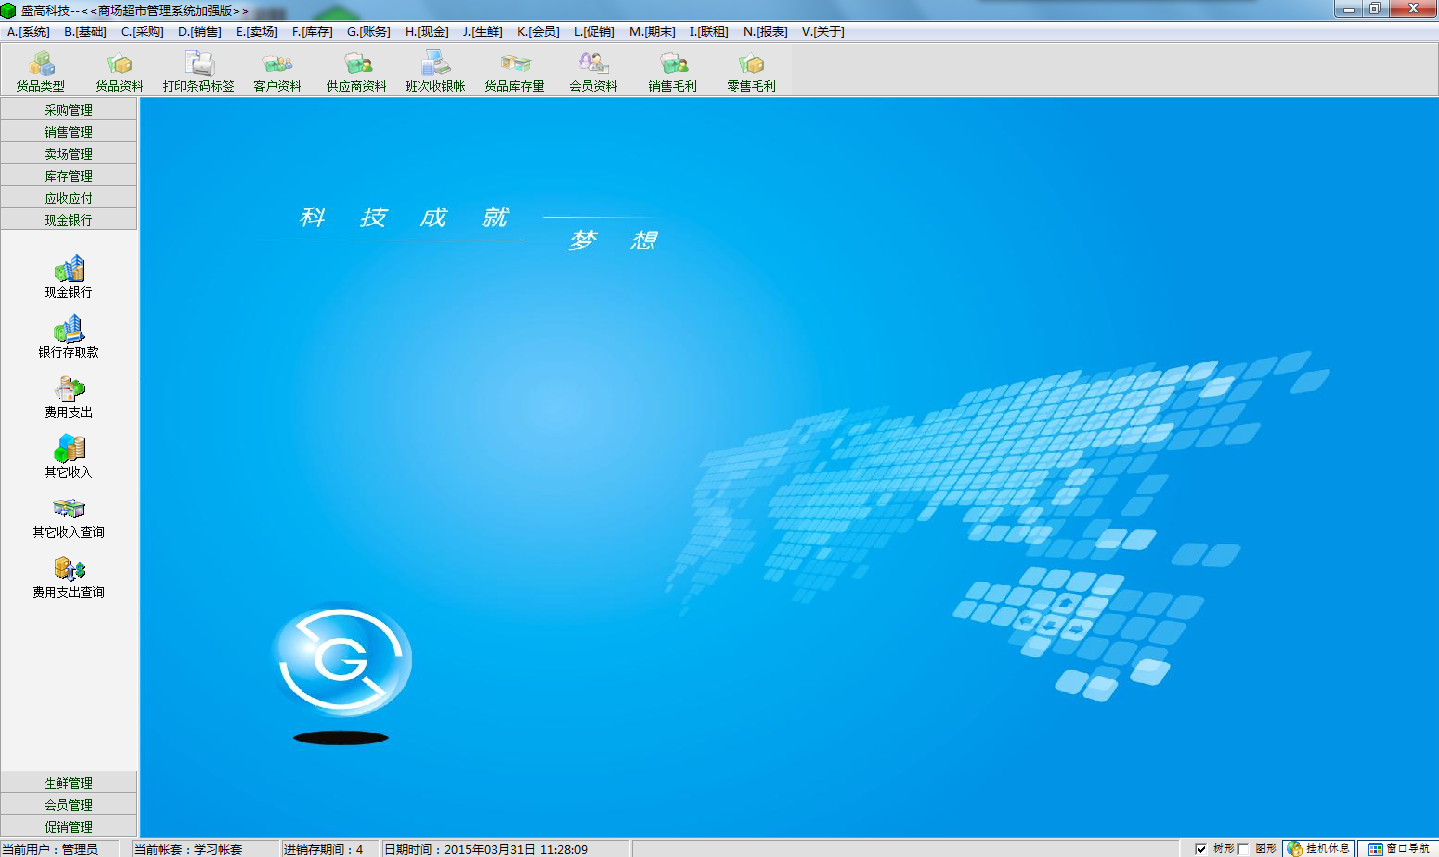Open the F.[库存] menu
Viewport: 1439px width, 857px height.
click(x=312, y=32)
